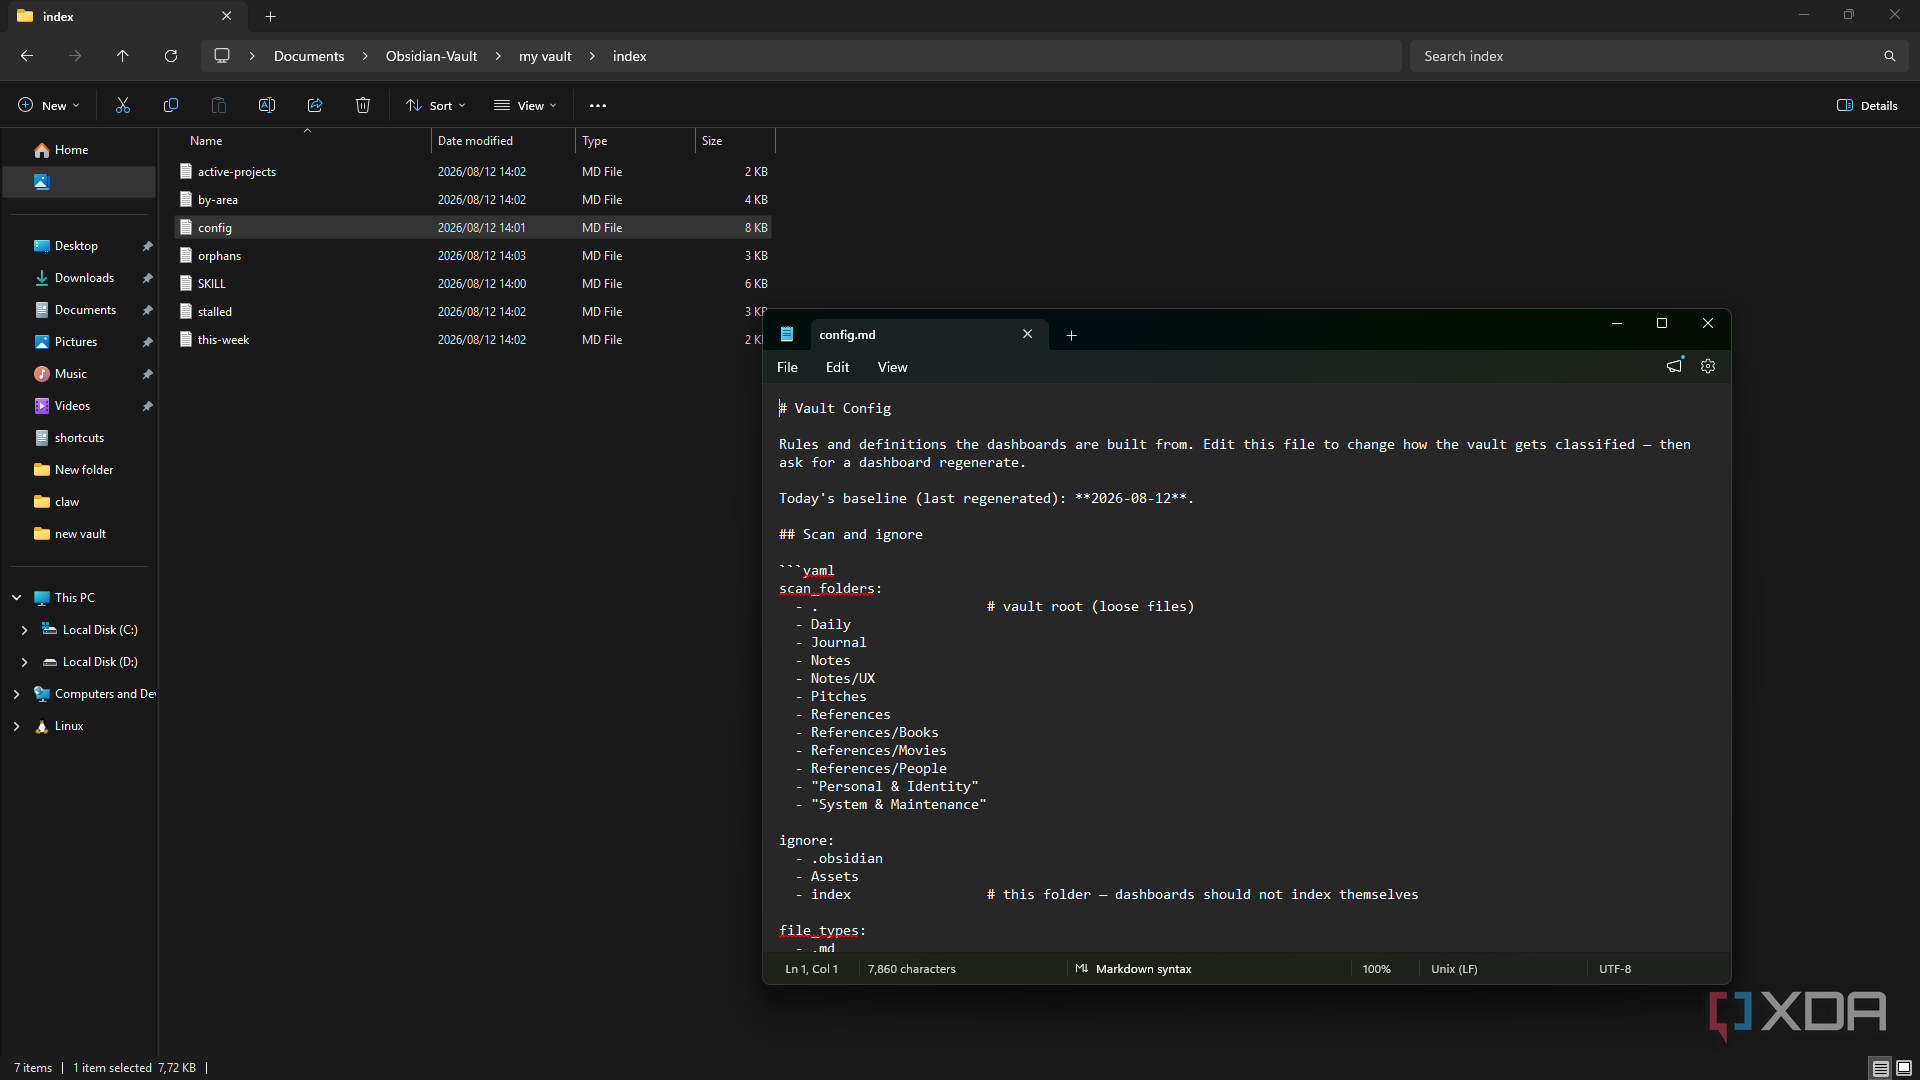Click chevron after Documents in address bar
The height and width of the screenshot is (1080, 1920).
365,56
